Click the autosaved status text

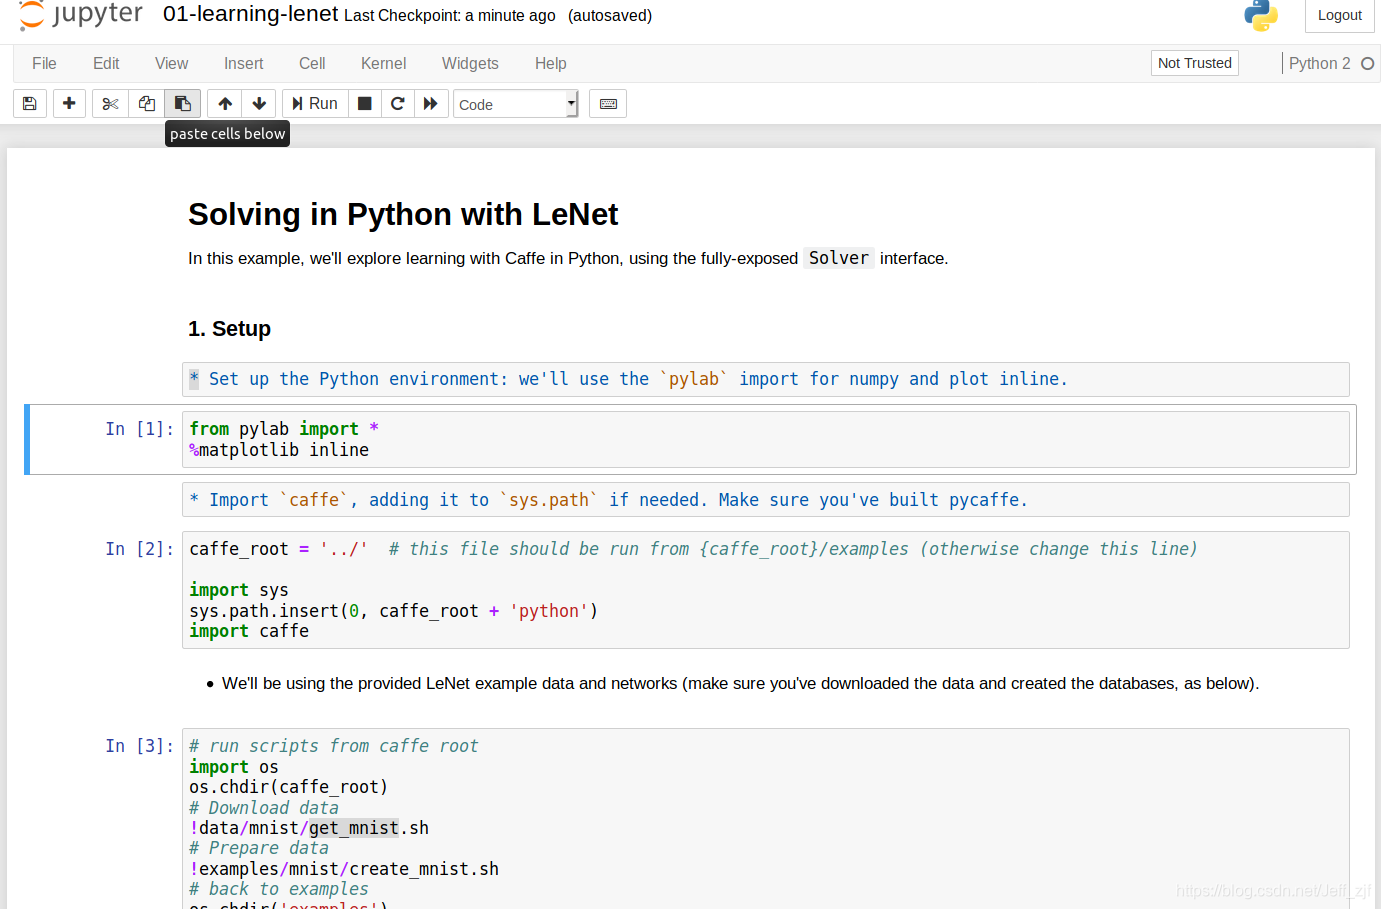click(610, 16)
